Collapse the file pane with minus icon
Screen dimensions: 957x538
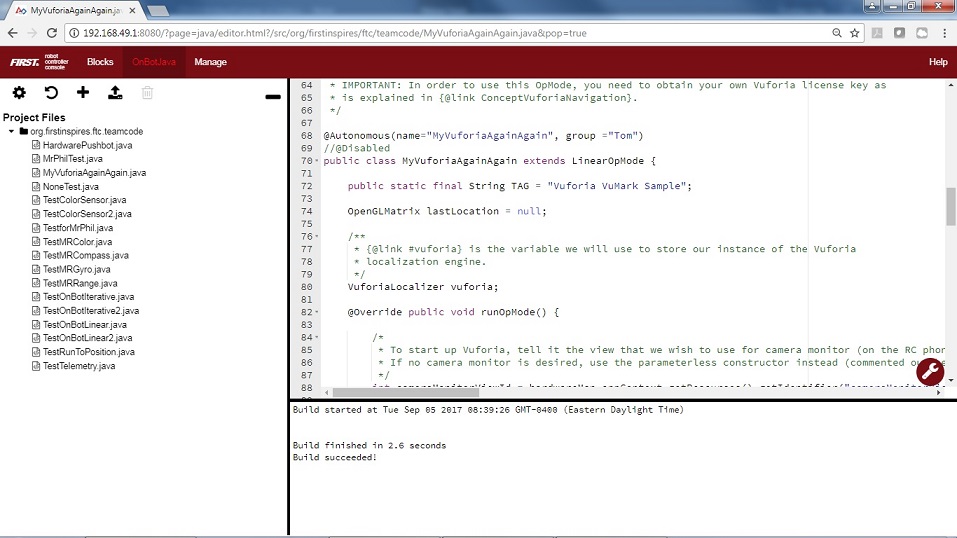coord(272,97)
